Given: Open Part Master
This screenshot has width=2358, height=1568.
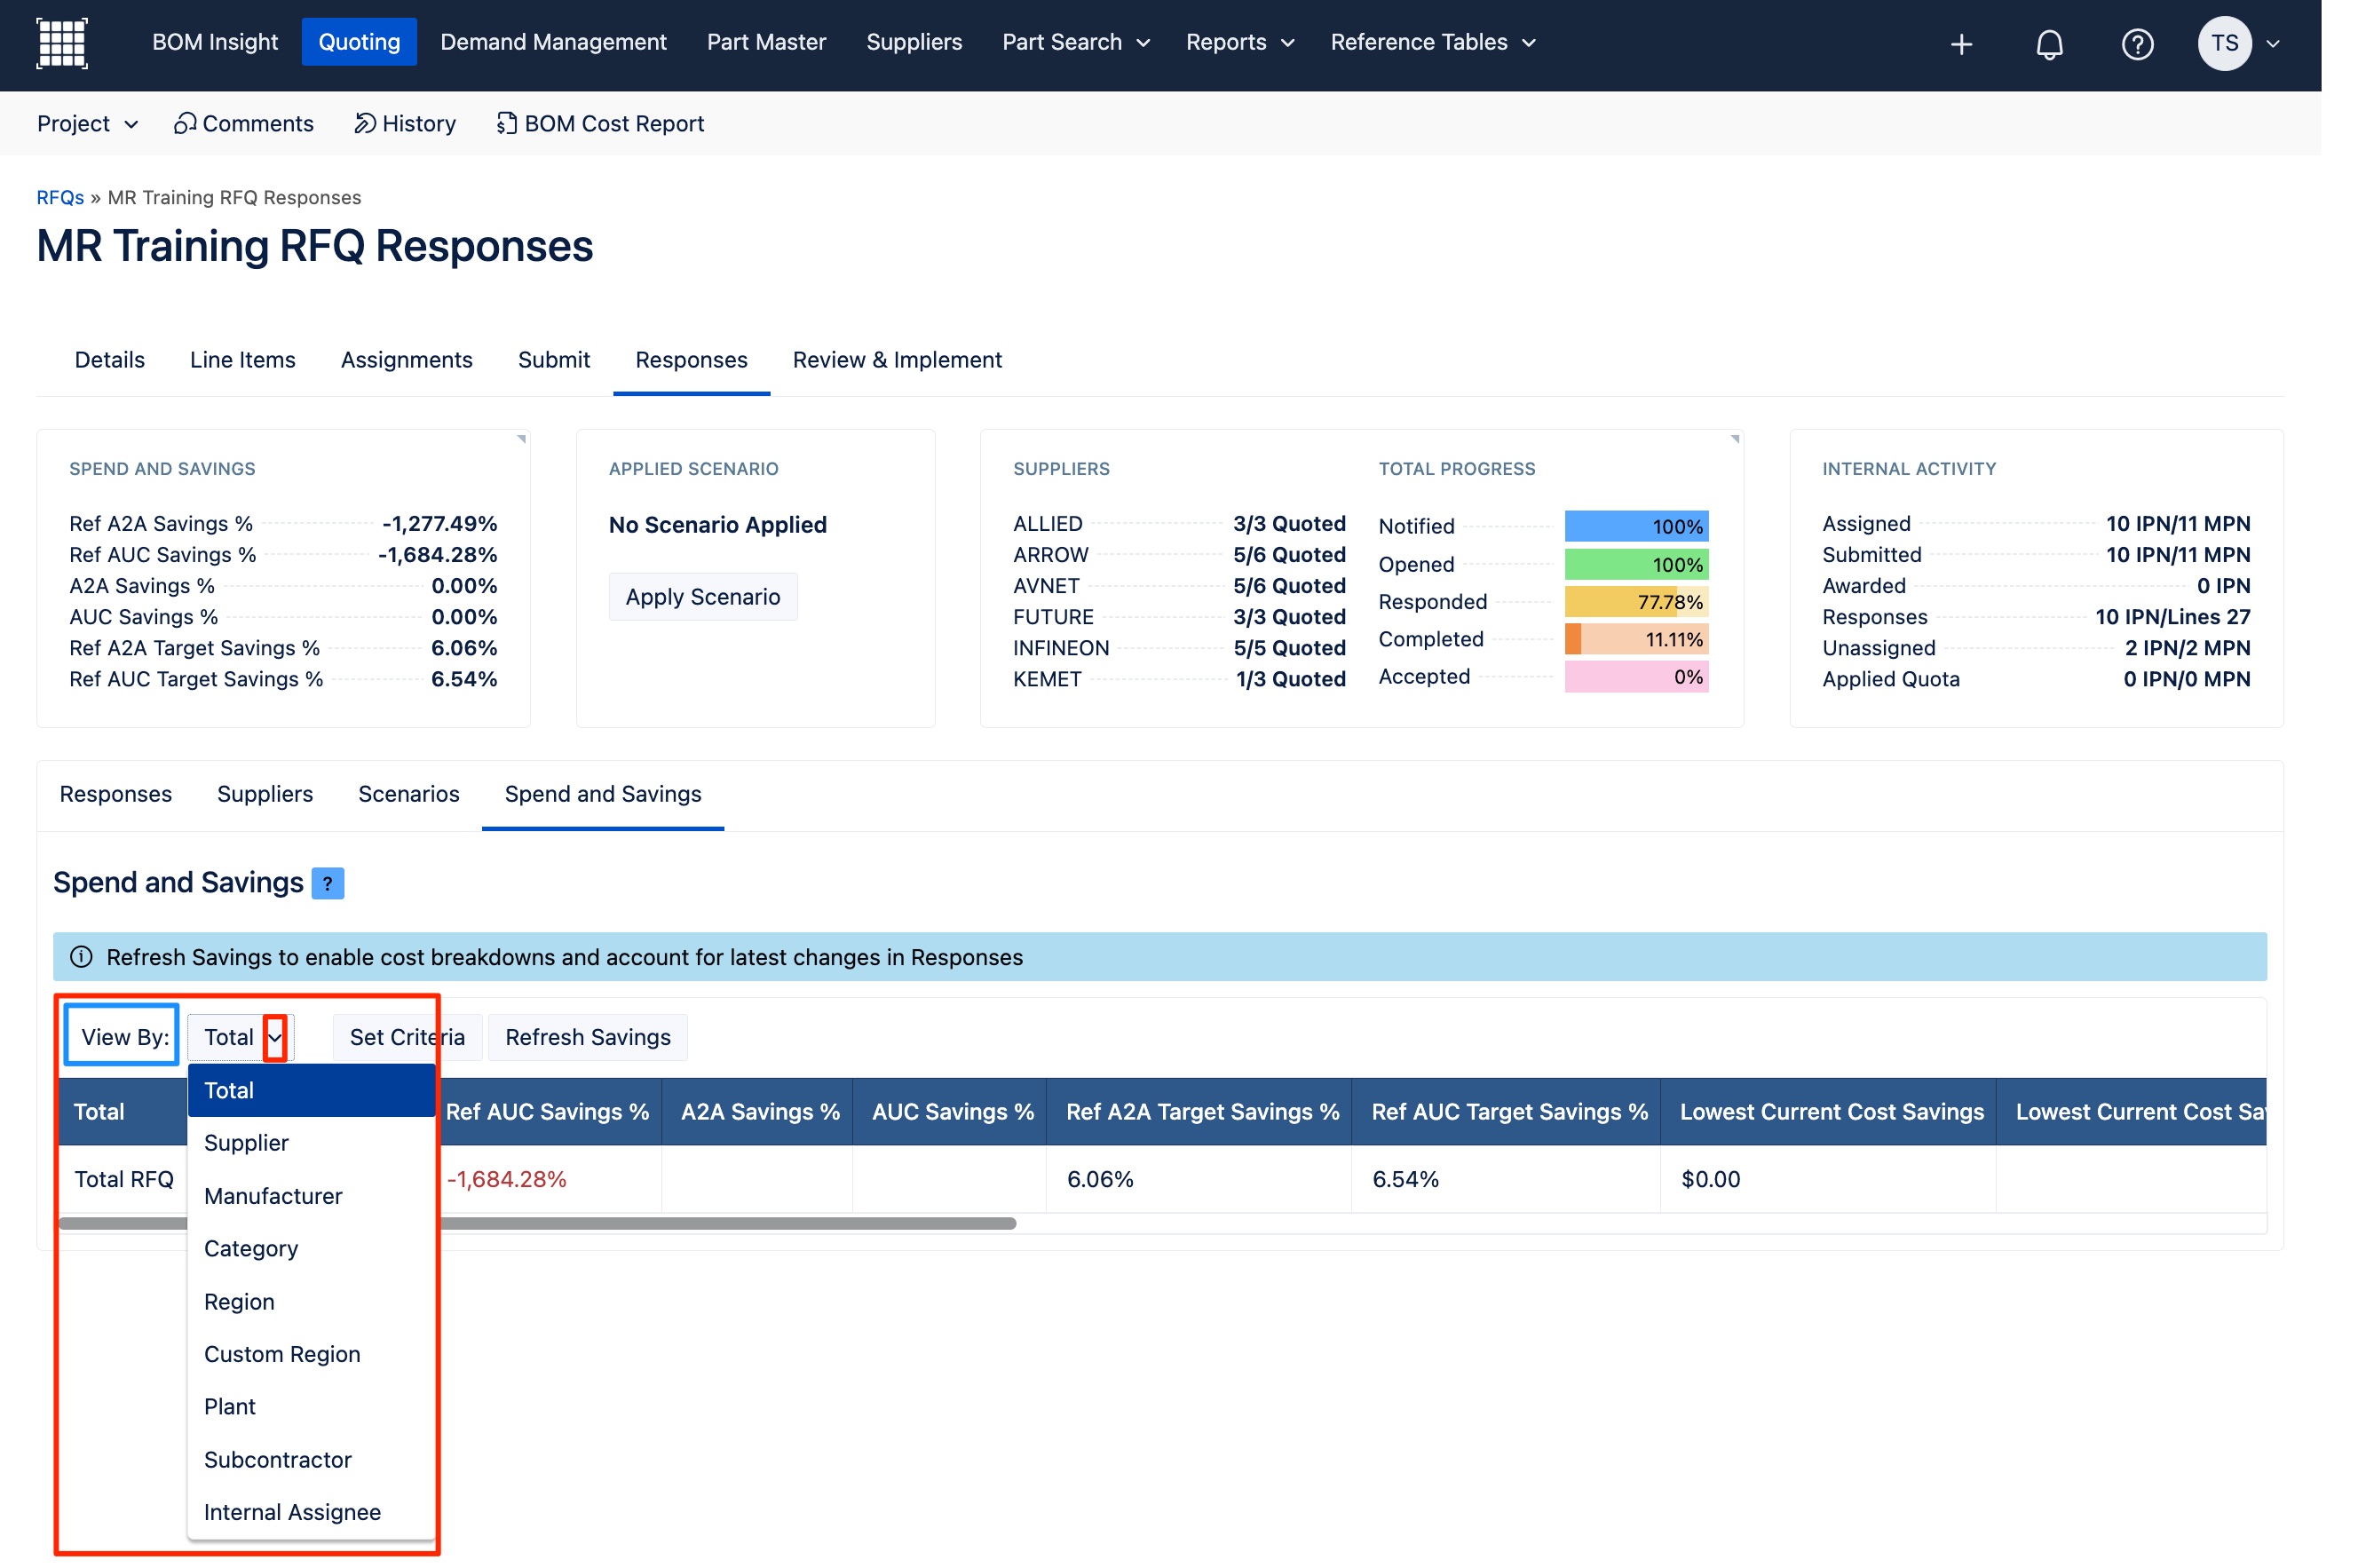Looking at the screenshot, I should (x=766, y=42).
